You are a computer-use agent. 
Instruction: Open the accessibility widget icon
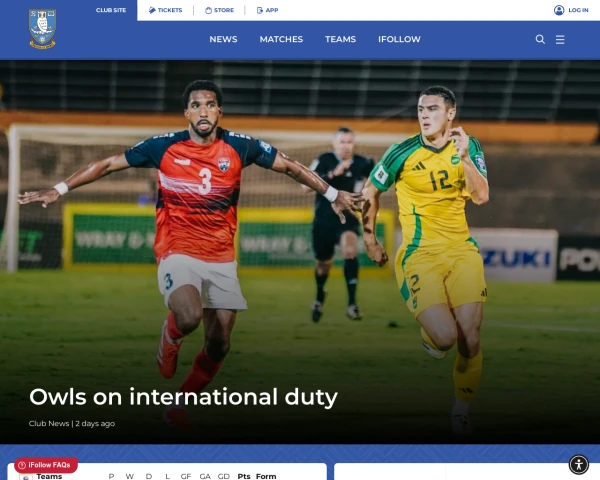[x=579, y=465]
